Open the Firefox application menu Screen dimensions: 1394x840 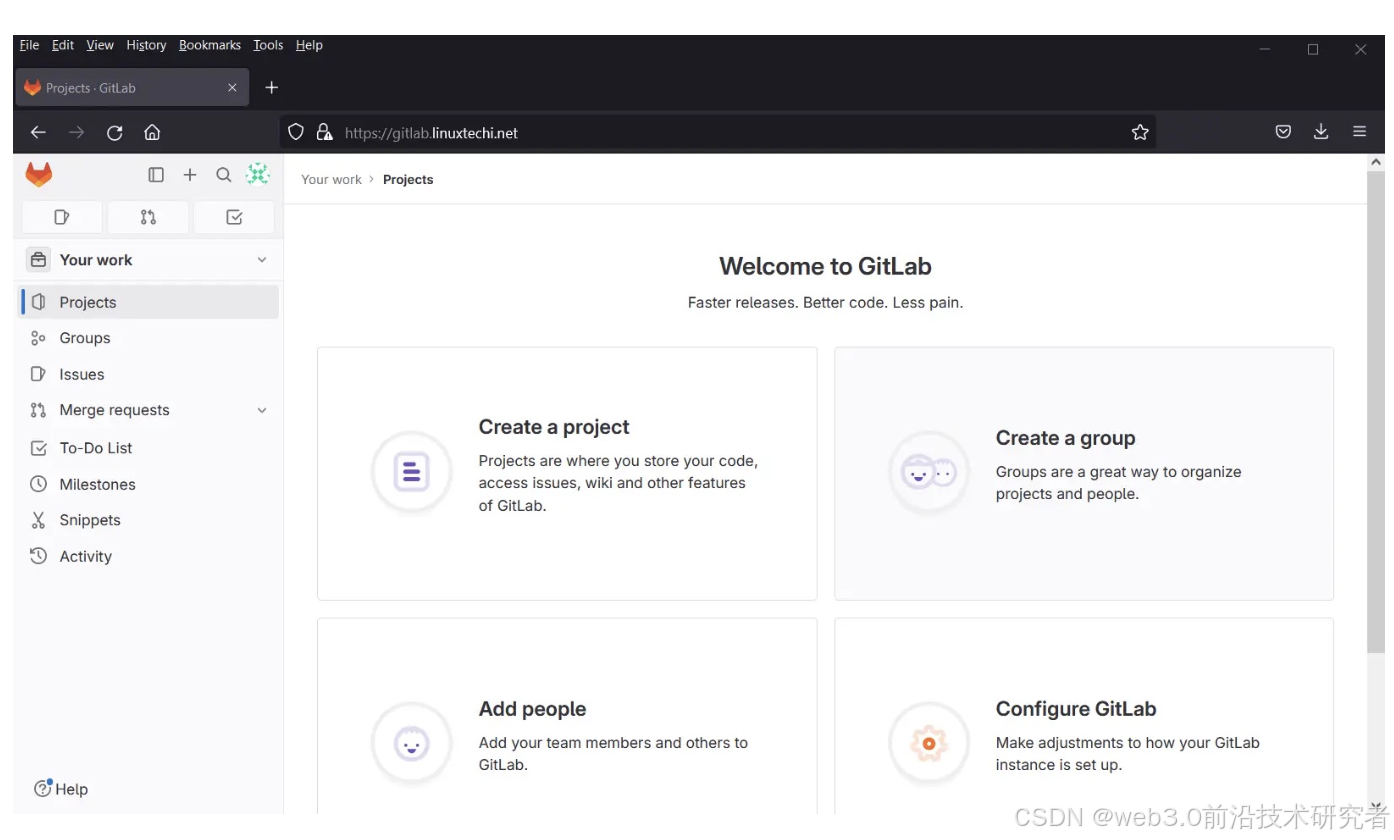[x=1360, y=131]
